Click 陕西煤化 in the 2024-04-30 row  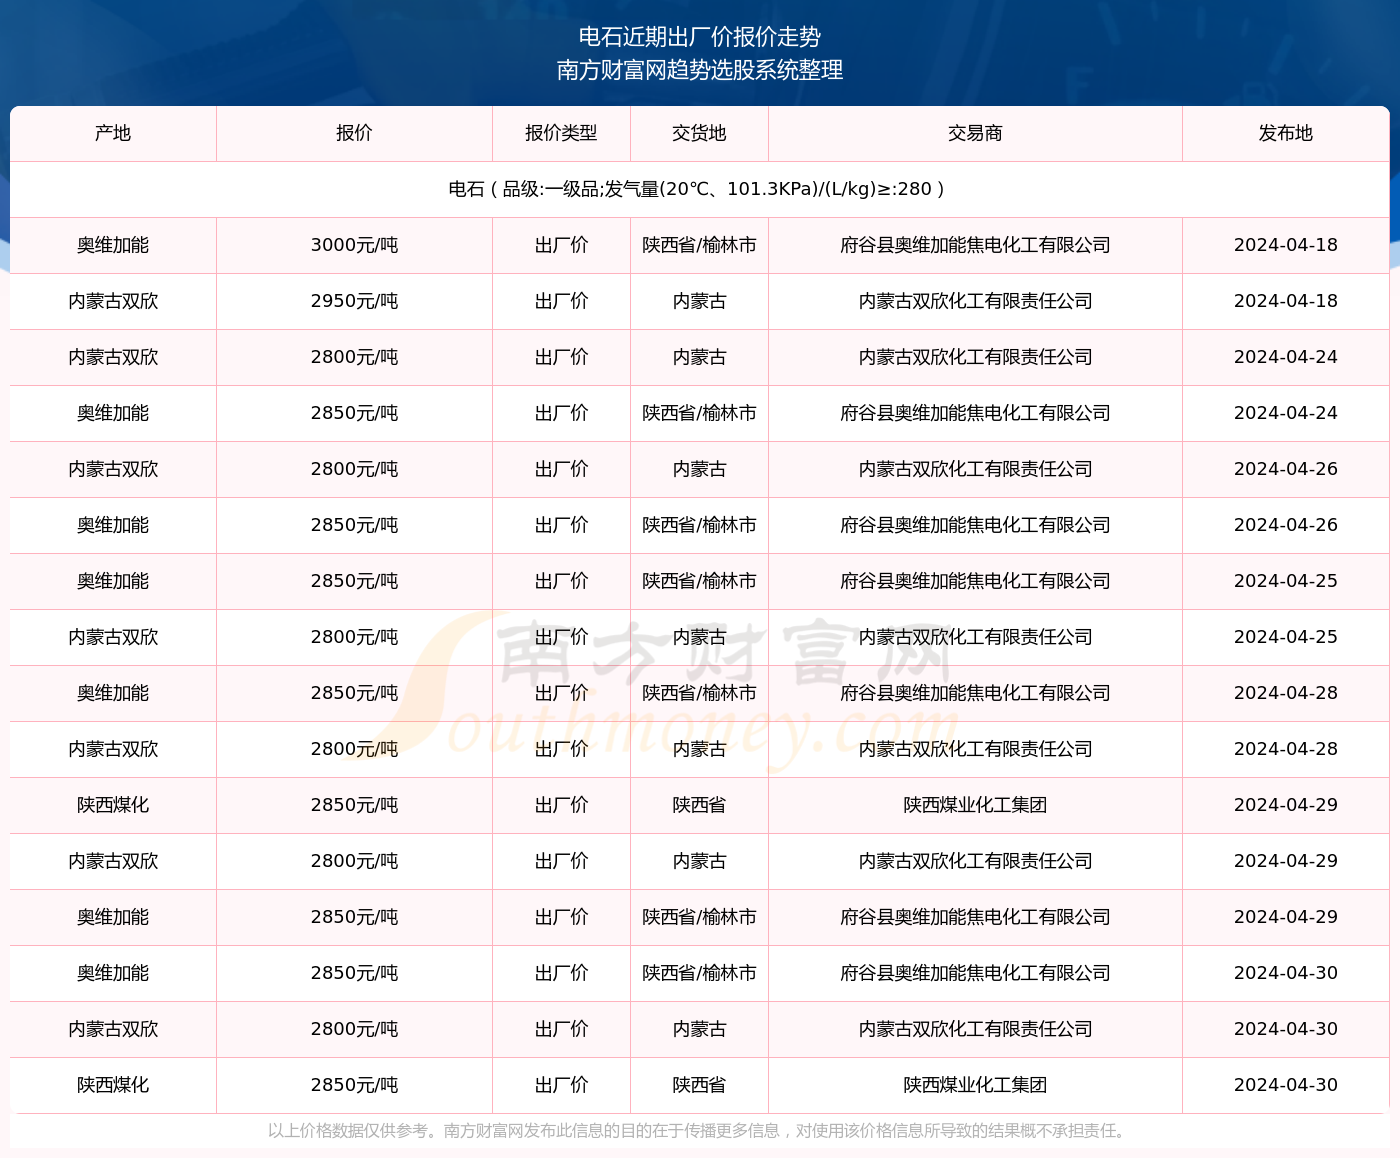pyautogui.click(x=113, y=1085)
